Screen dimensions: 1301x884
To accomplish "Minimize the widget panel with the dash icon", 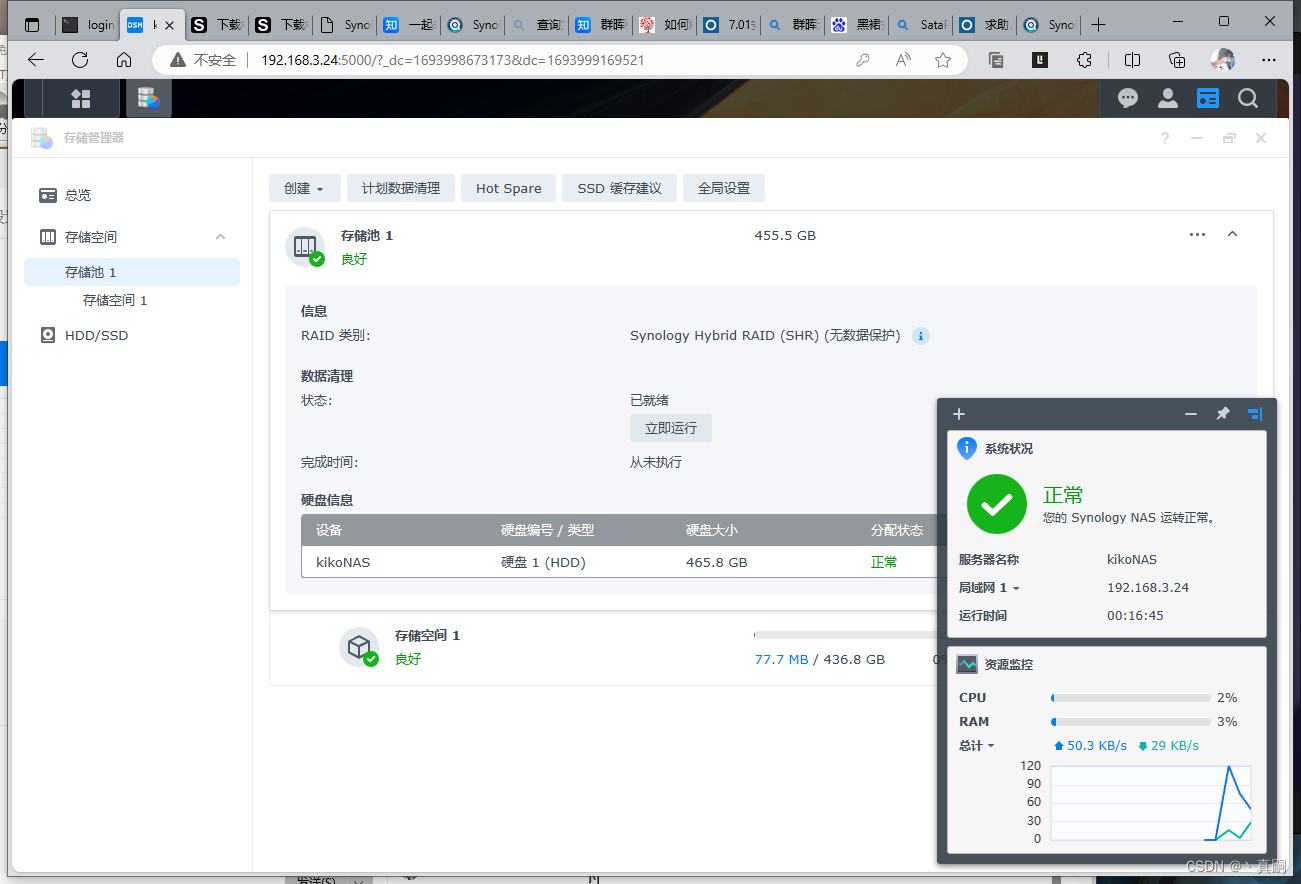I will (1191, 414).
